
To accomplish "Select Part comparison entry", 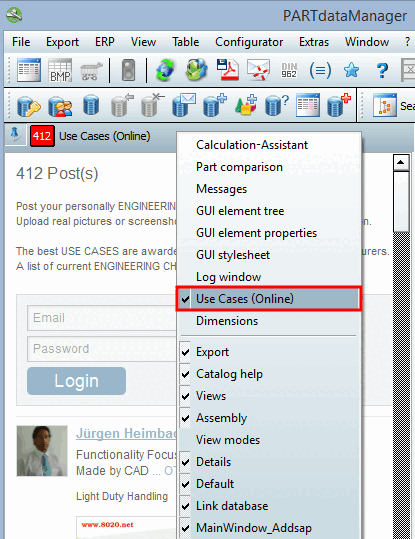I will coord(269,167).
